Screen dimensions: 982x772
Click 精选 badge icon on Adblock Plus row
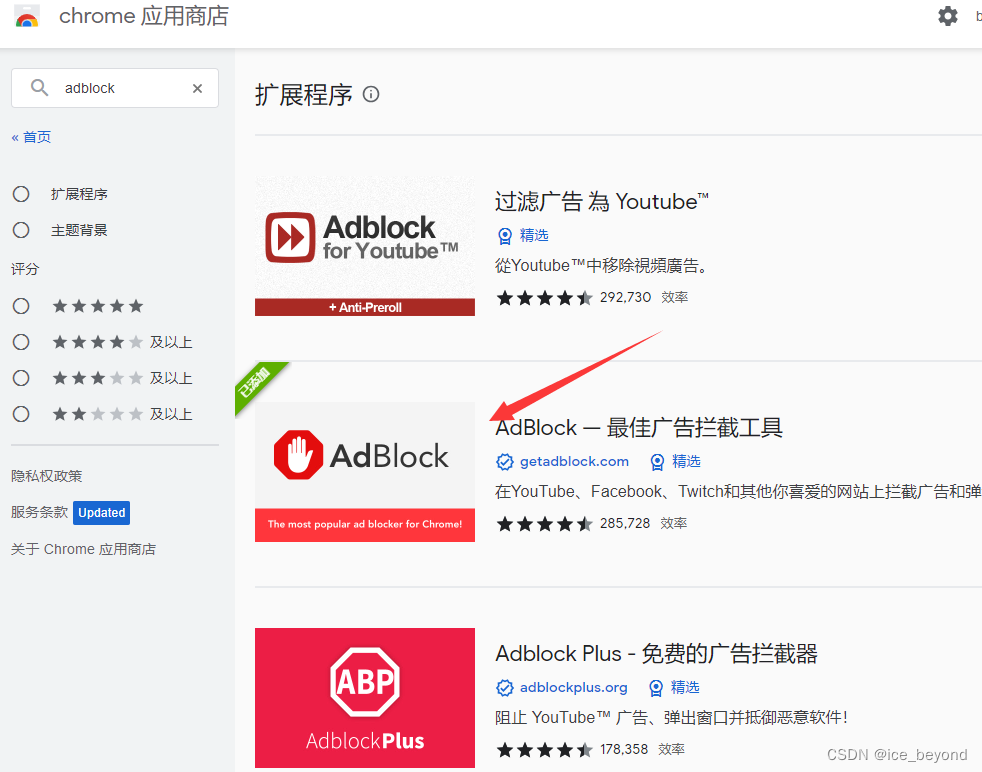[x=656, y=688]
